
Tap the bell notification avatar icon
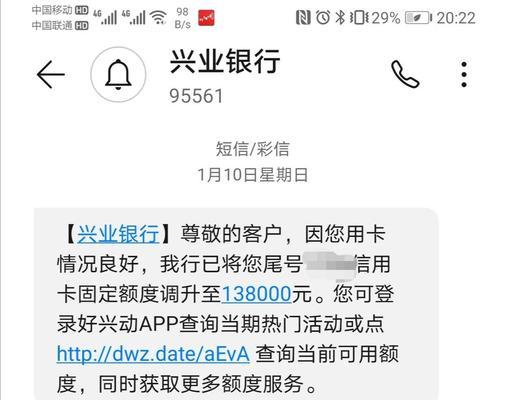pyautogui.click(x=118, y=74)
